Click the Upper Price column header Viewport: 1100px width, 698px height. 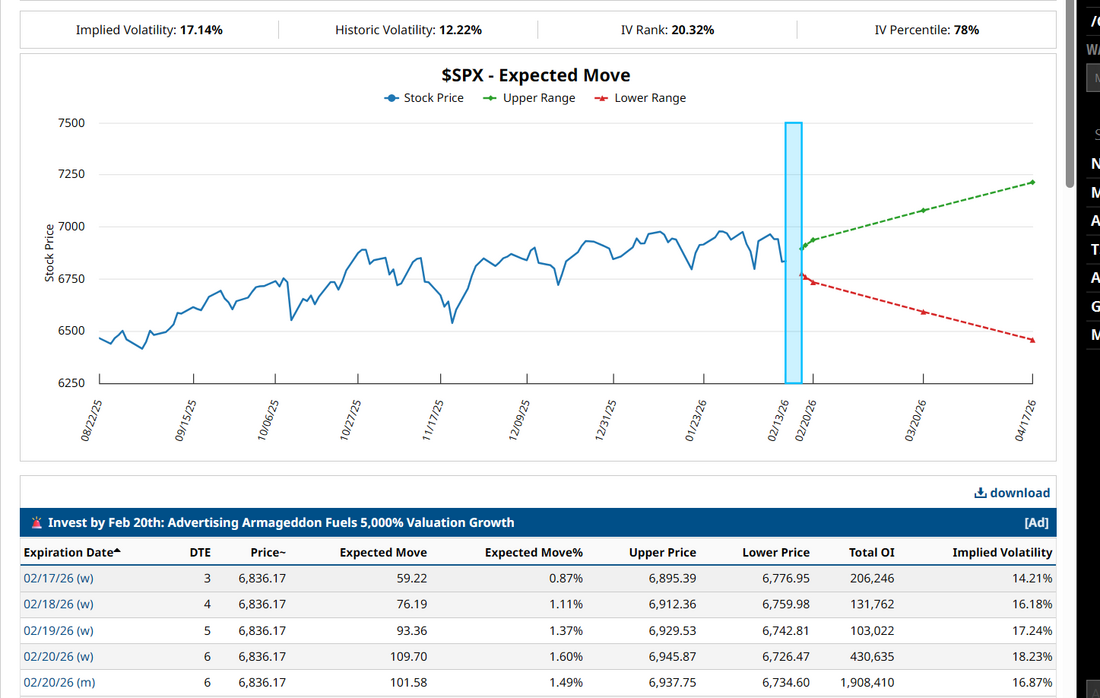click(x=661, y=552)
